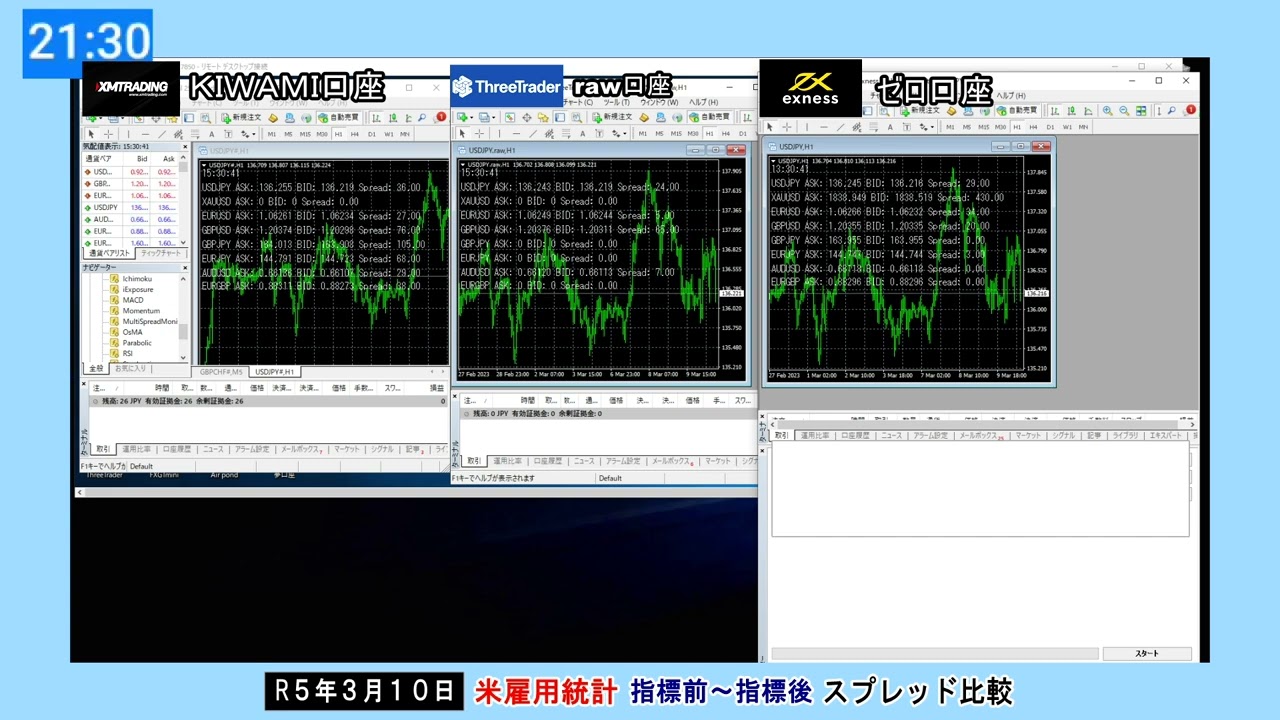Toggle 自動売買 auto trading in XM window
Image resolution: width=1280 pixels, height=720 pixels.
coord(339,117)
